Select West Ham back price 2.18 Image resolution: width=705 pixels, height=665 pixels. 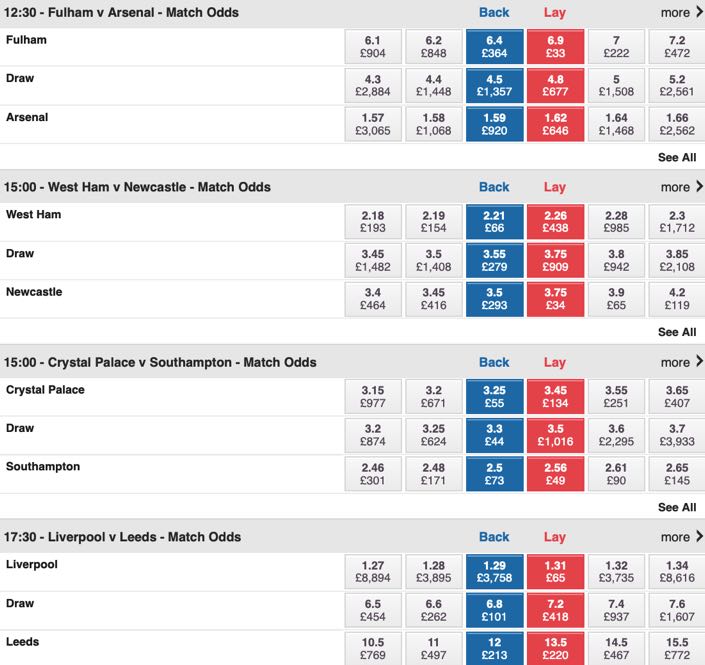pos(373,222)
